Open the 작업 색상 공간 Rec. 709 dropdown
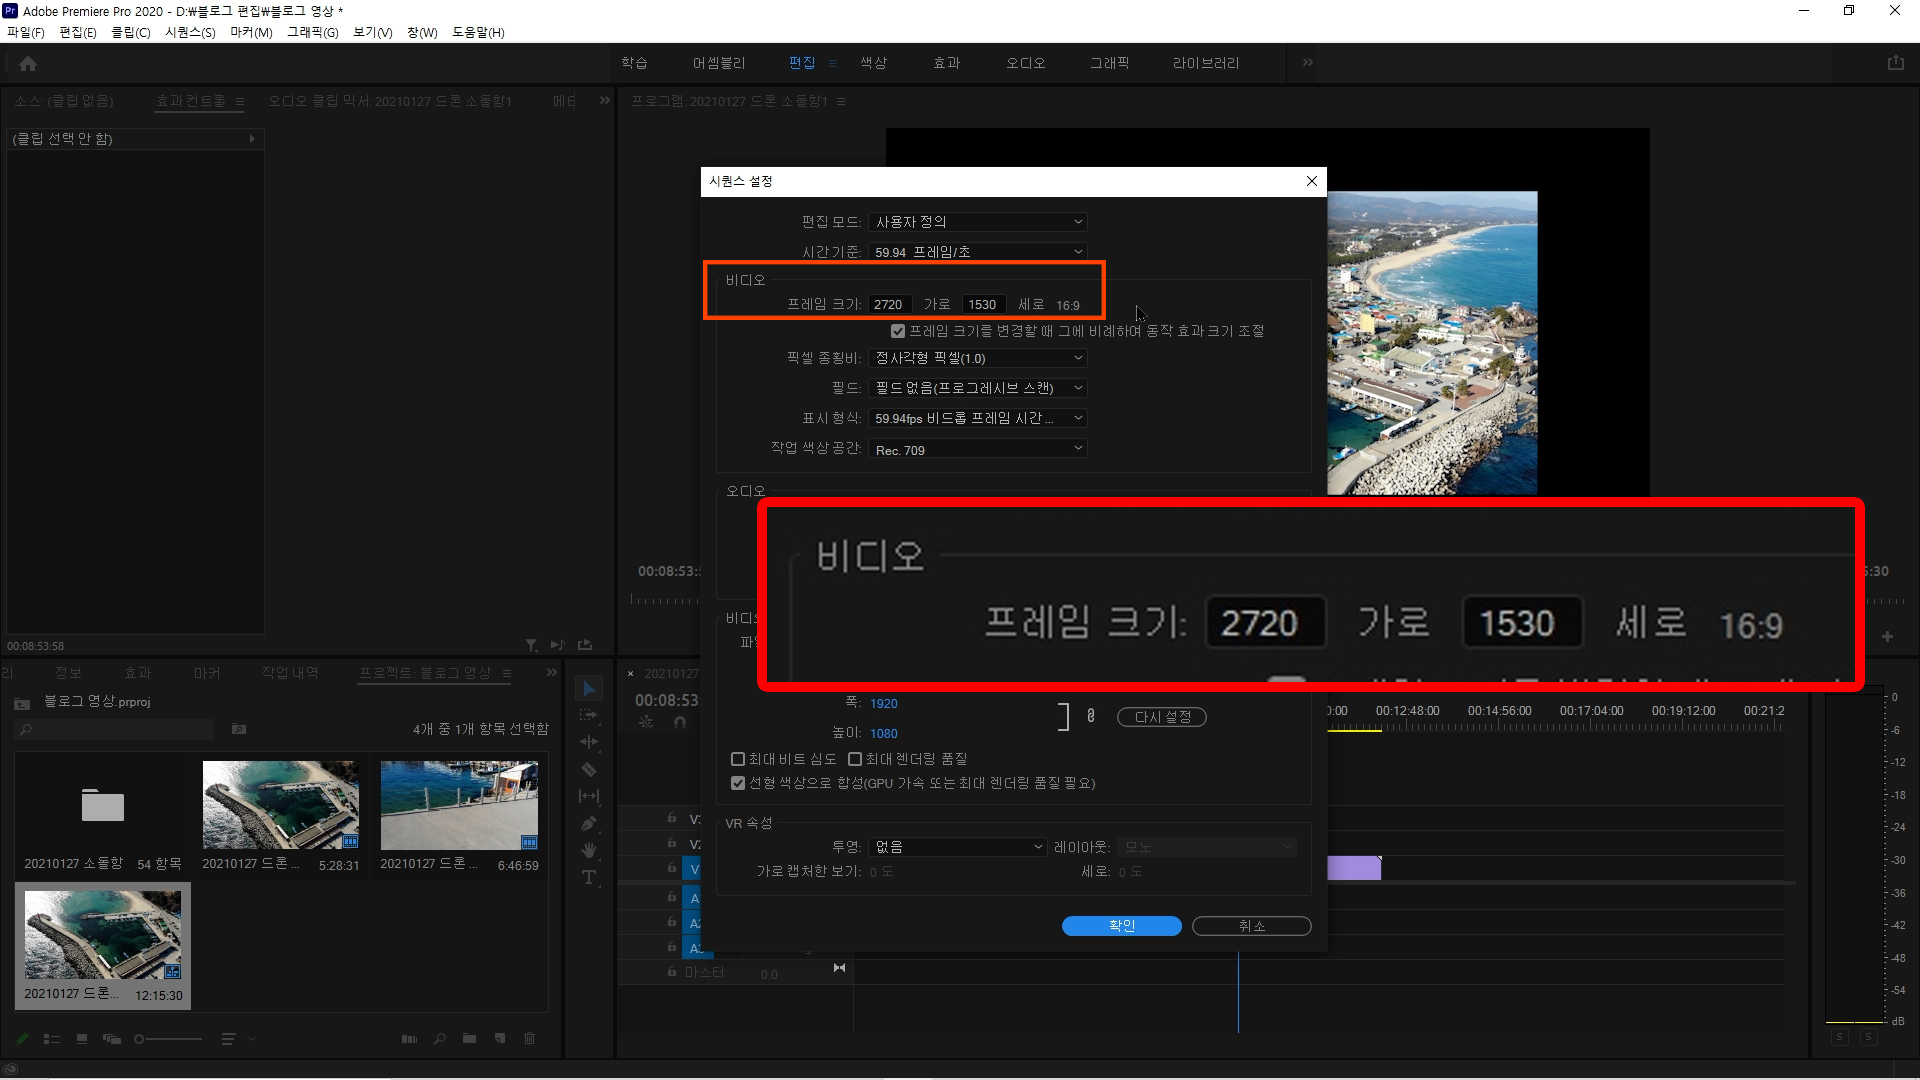The height and width of the screenshot is (1080, 1920). tap(977, 449)
